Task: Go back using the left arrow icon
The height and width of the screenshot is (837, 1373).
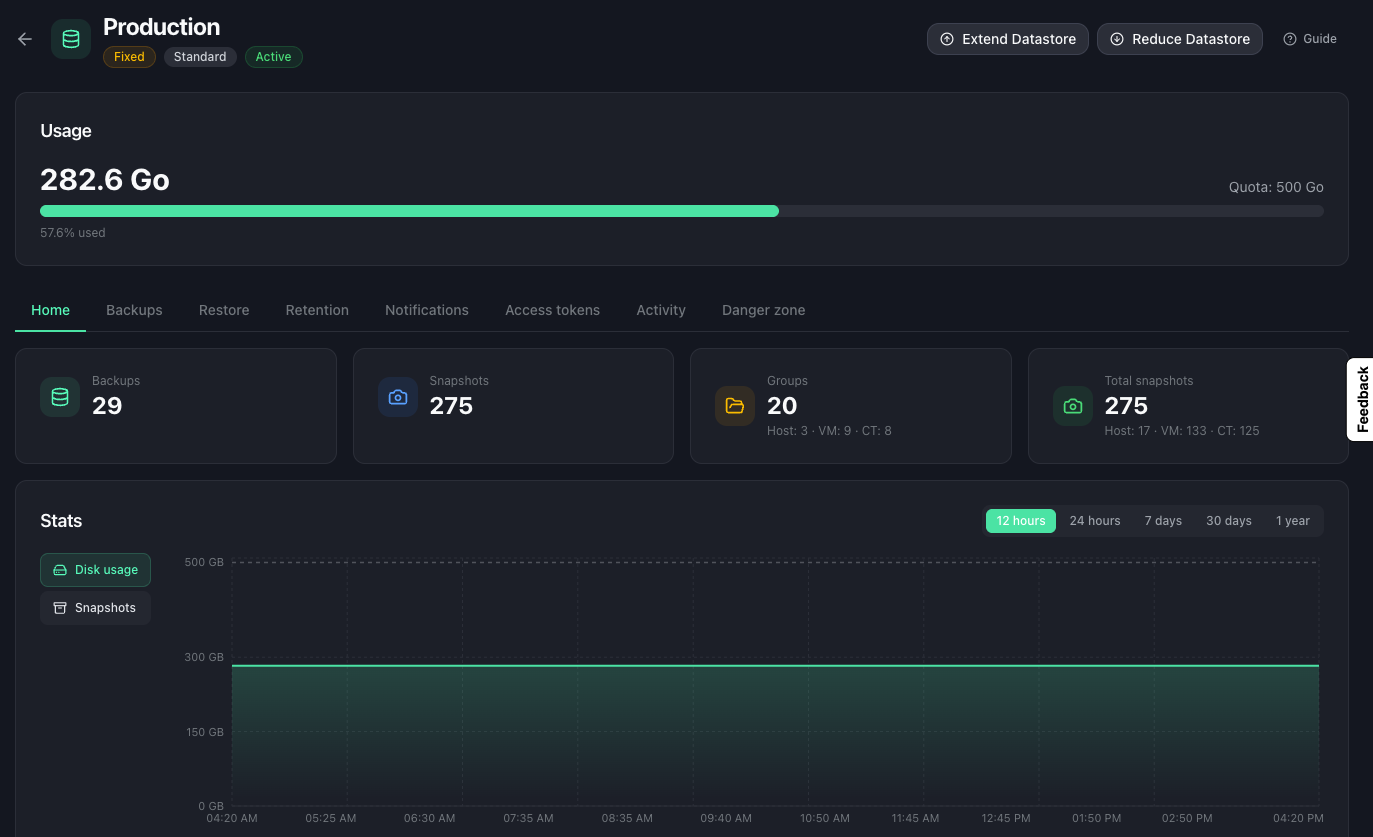Action: (x=25, y=39)
